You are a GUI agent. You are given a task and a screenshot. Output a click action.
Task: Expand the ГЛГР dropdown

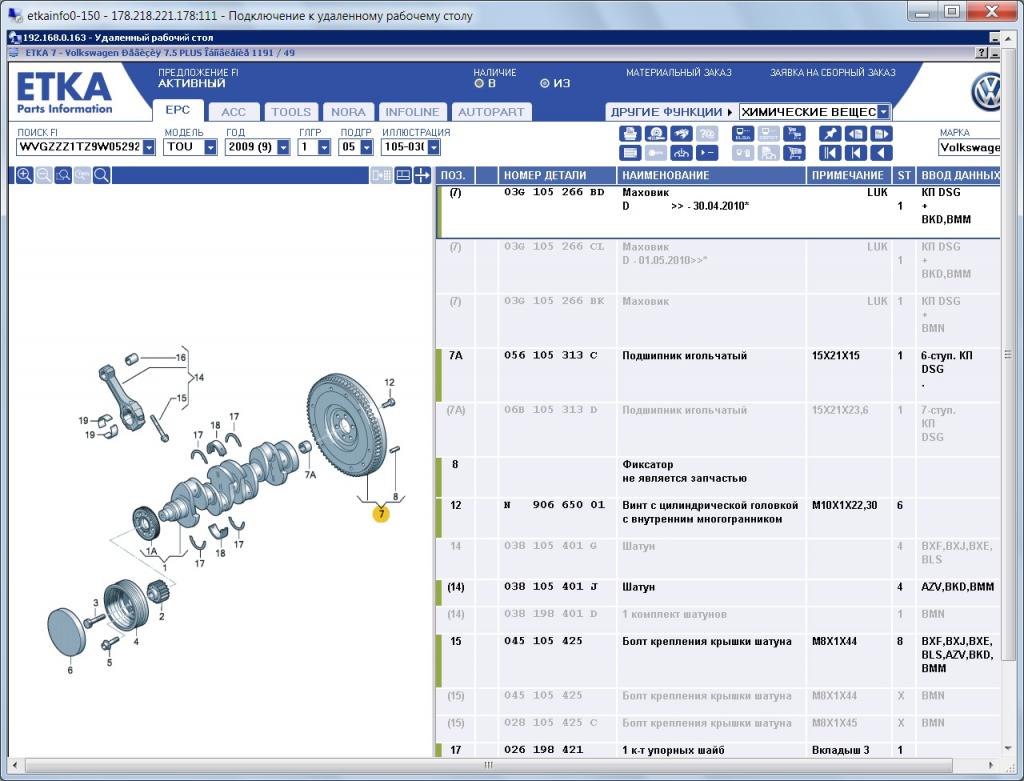pyautogui.click(x=324, y=147)
